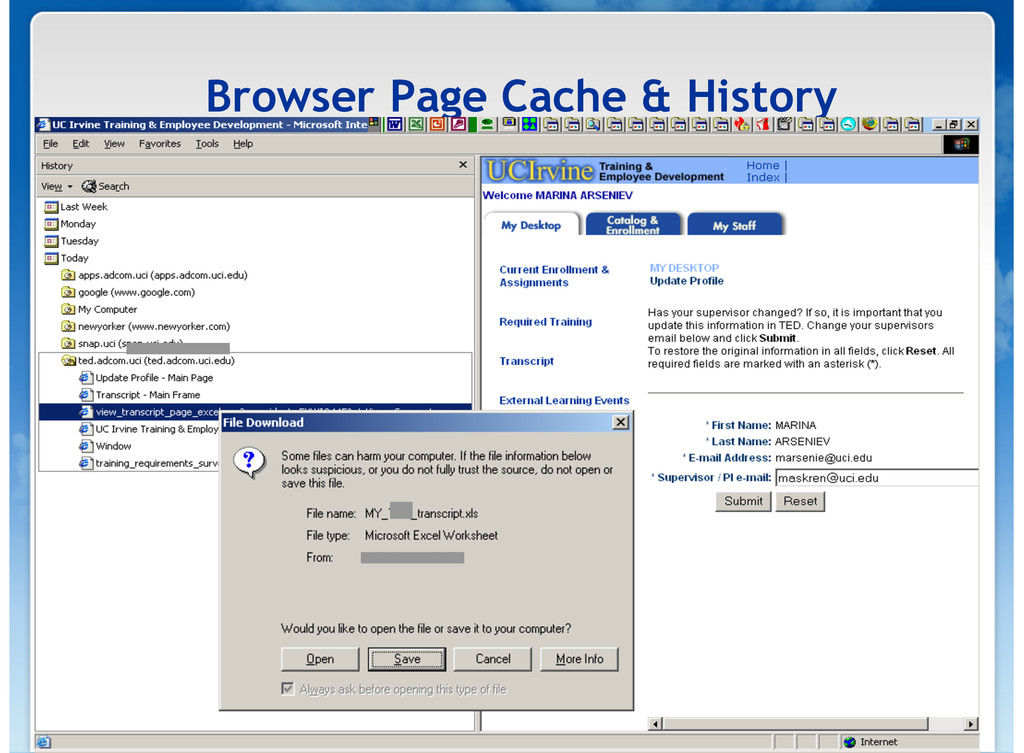
Task: Click the horizontal scrollbar left arrow
Action: tap(655, 724)
